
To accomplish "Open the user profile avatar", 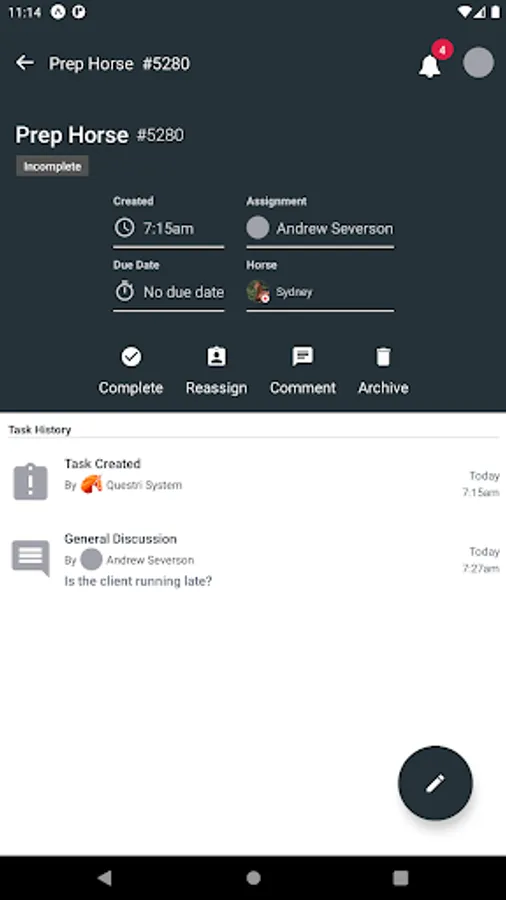I will click(x=478, y=63).
